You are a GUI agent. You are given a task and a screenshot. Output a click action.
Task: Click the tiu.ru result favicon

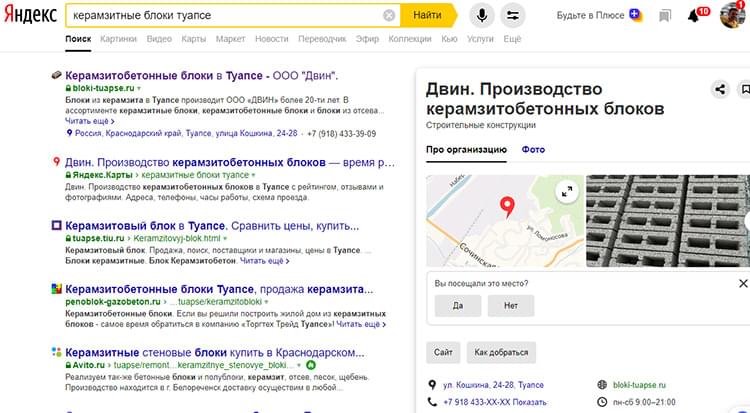click(x=56, y=225)
